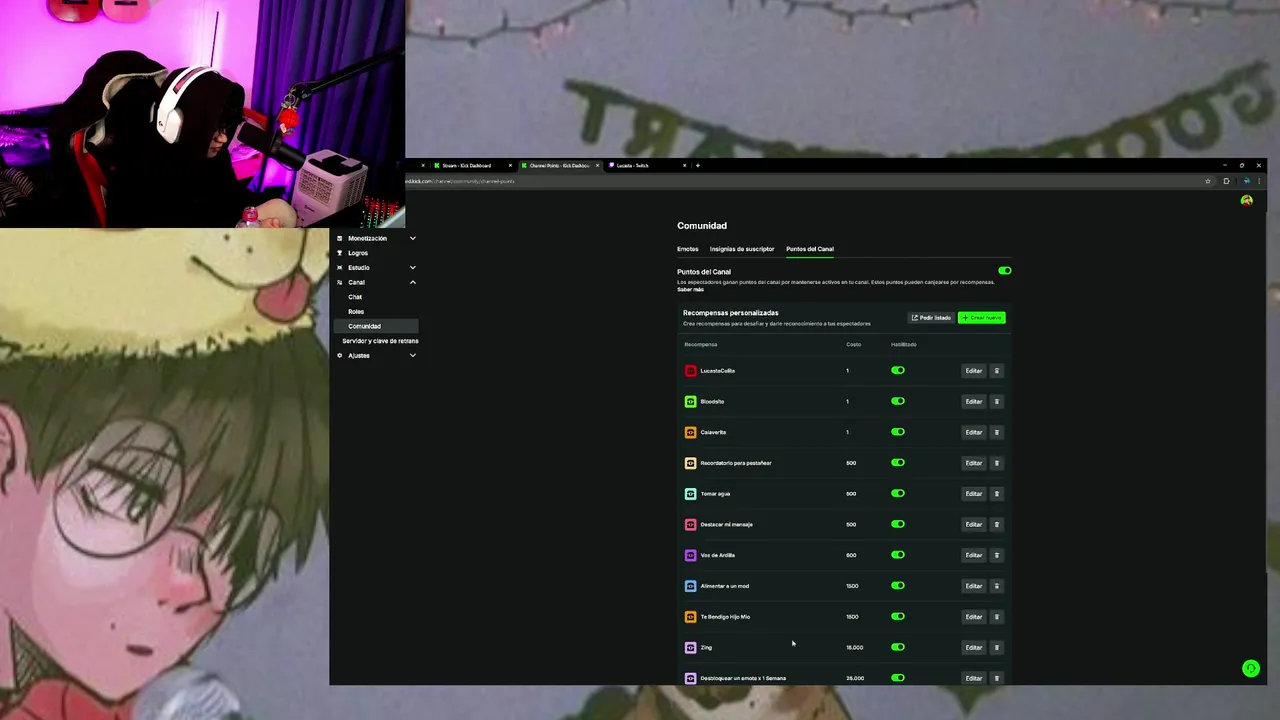This screenshot has width=1280, height=720.
Task: Turn off the Zing reward toggle
Action: coord(898,648)
